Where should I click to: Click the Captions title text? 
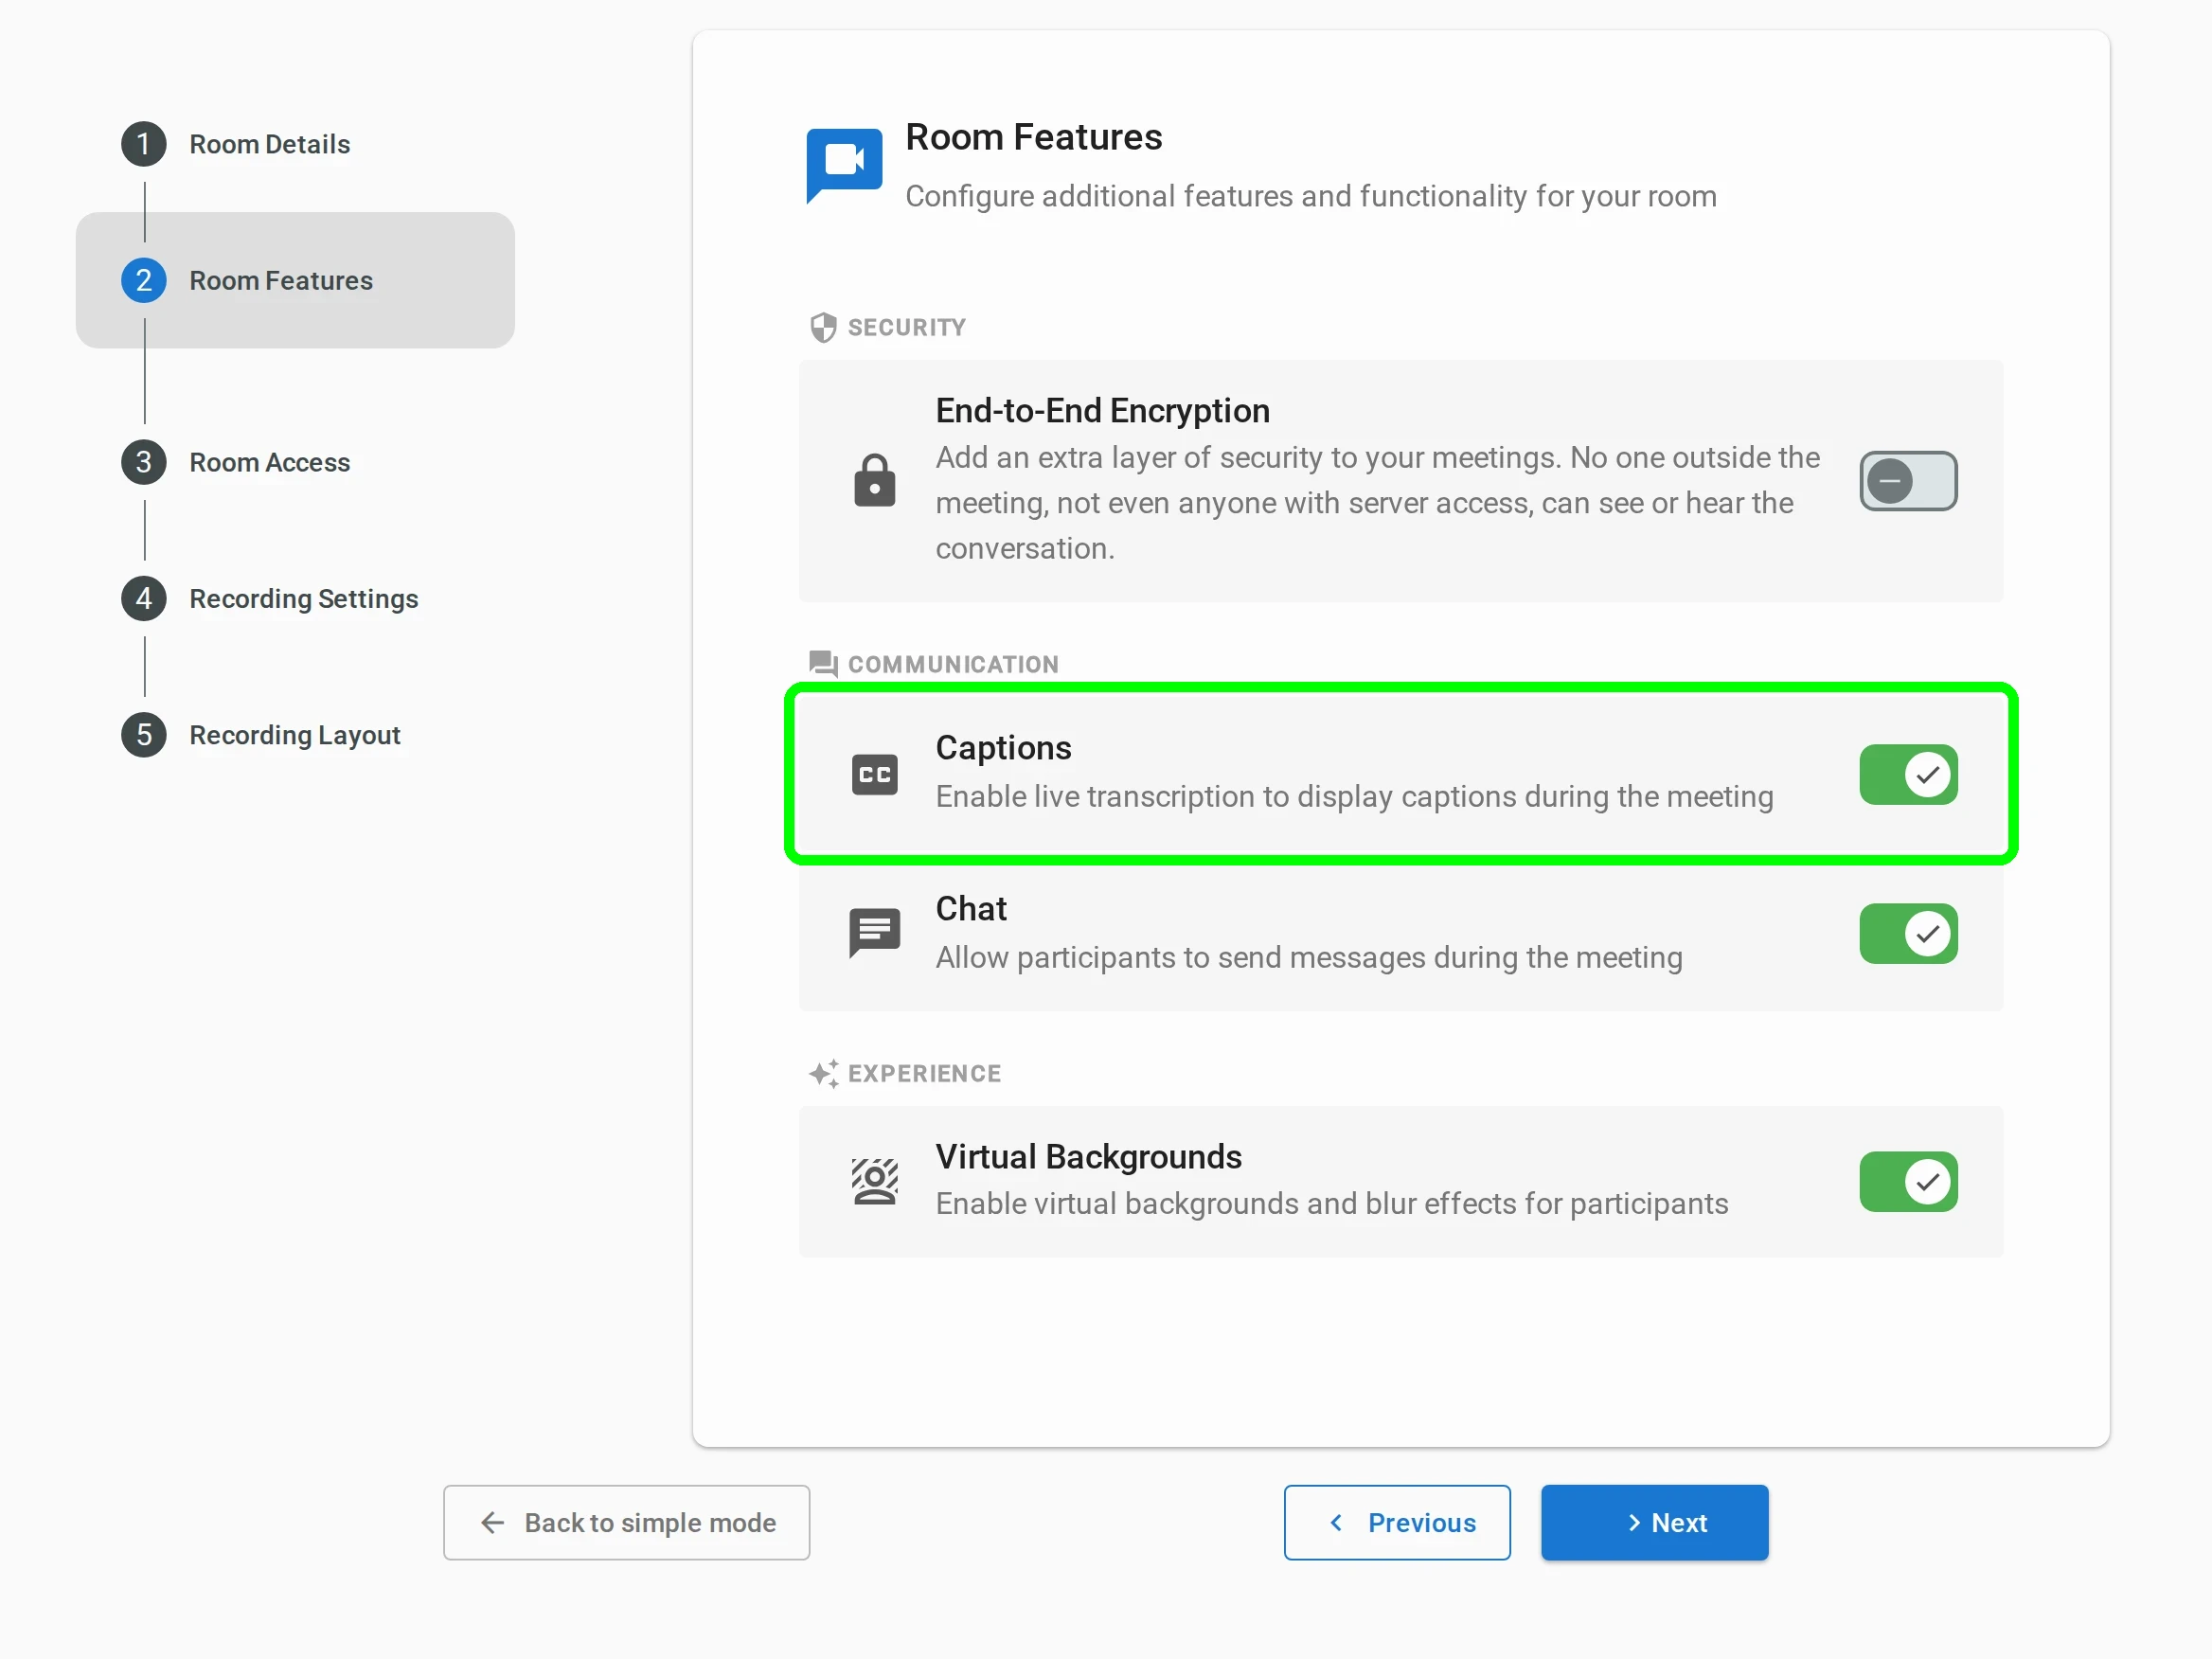click(1003, 748)
